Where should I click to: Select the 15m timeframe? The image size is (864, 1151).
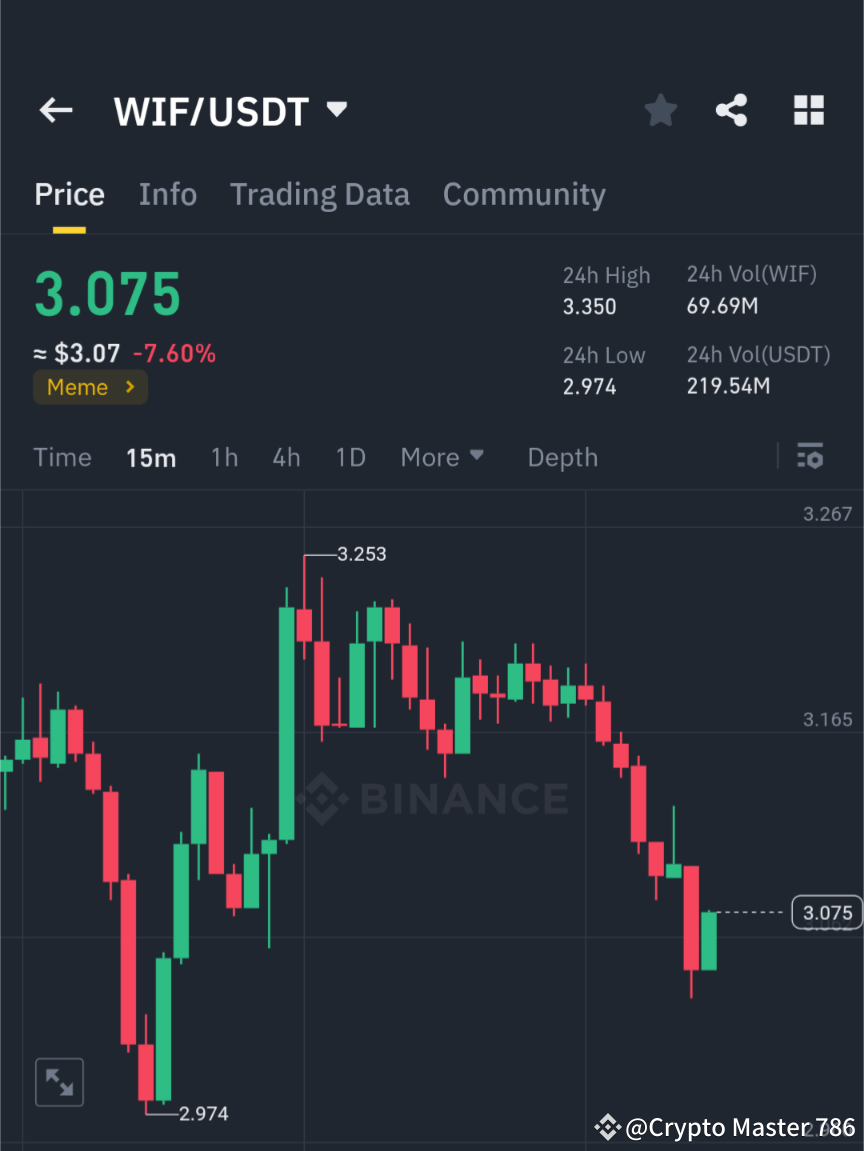(151, 457)
